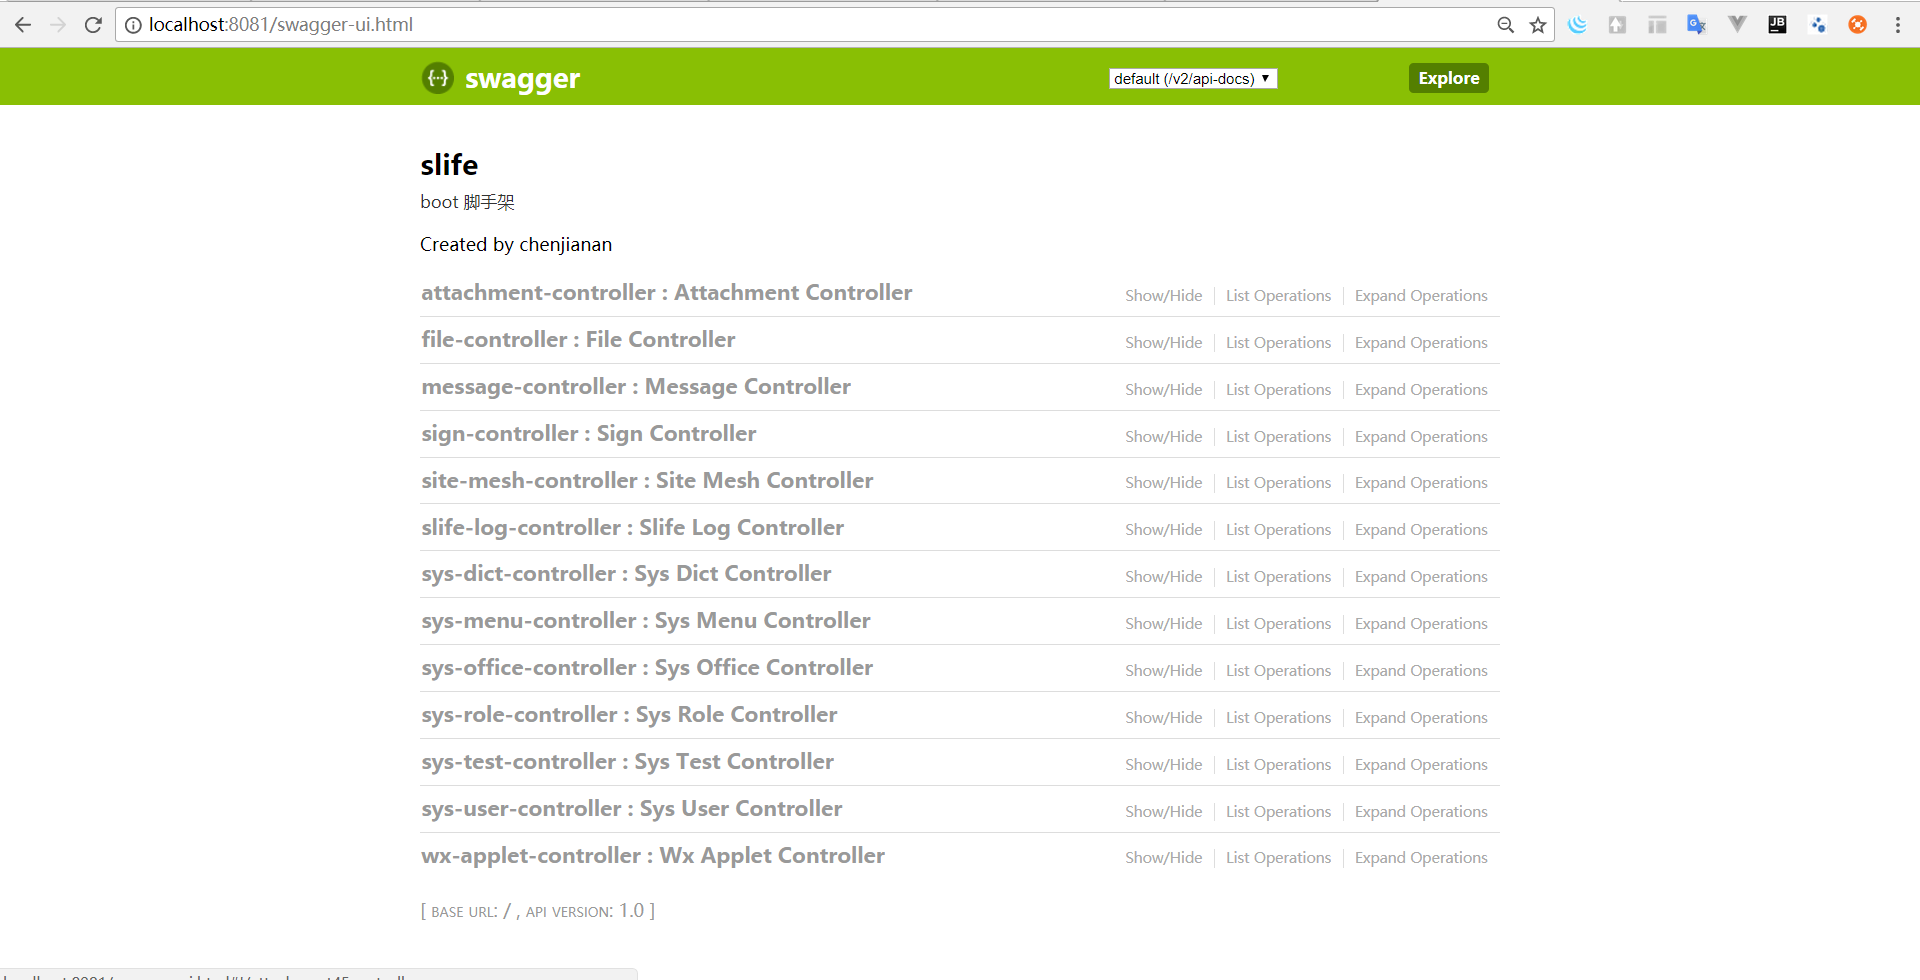1920x980 pixels.
Task: Expand sign-controller section
Action: pyautogui.click(x=588, y=434)
